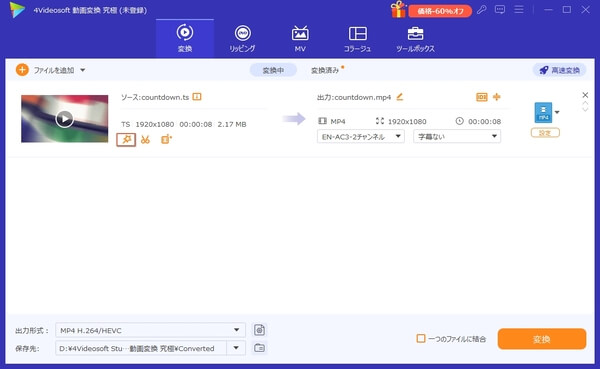
Task: Rename output with the pencil icon
Action: click(x=399, y=97)
